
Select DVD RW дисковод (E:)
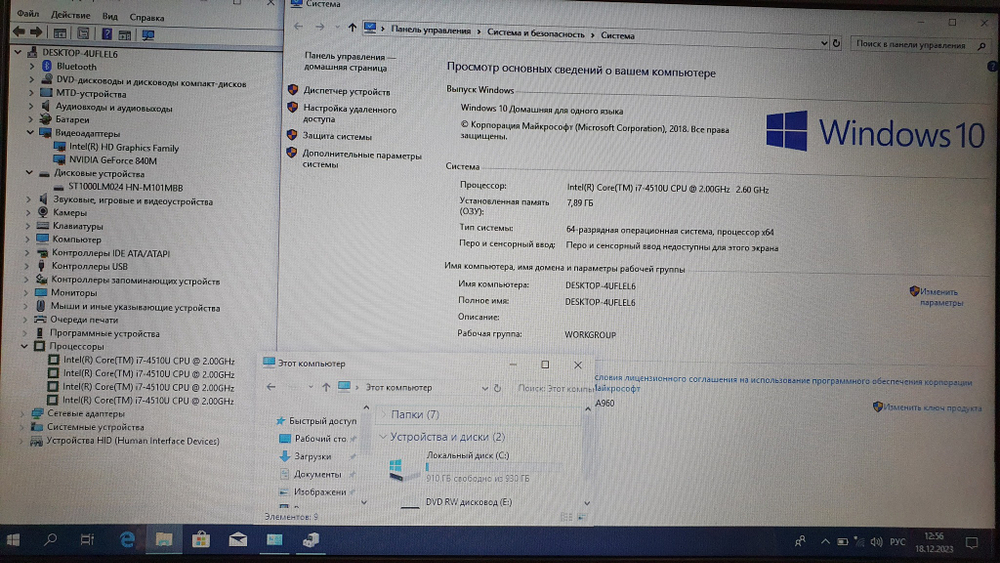coord(469,502)
